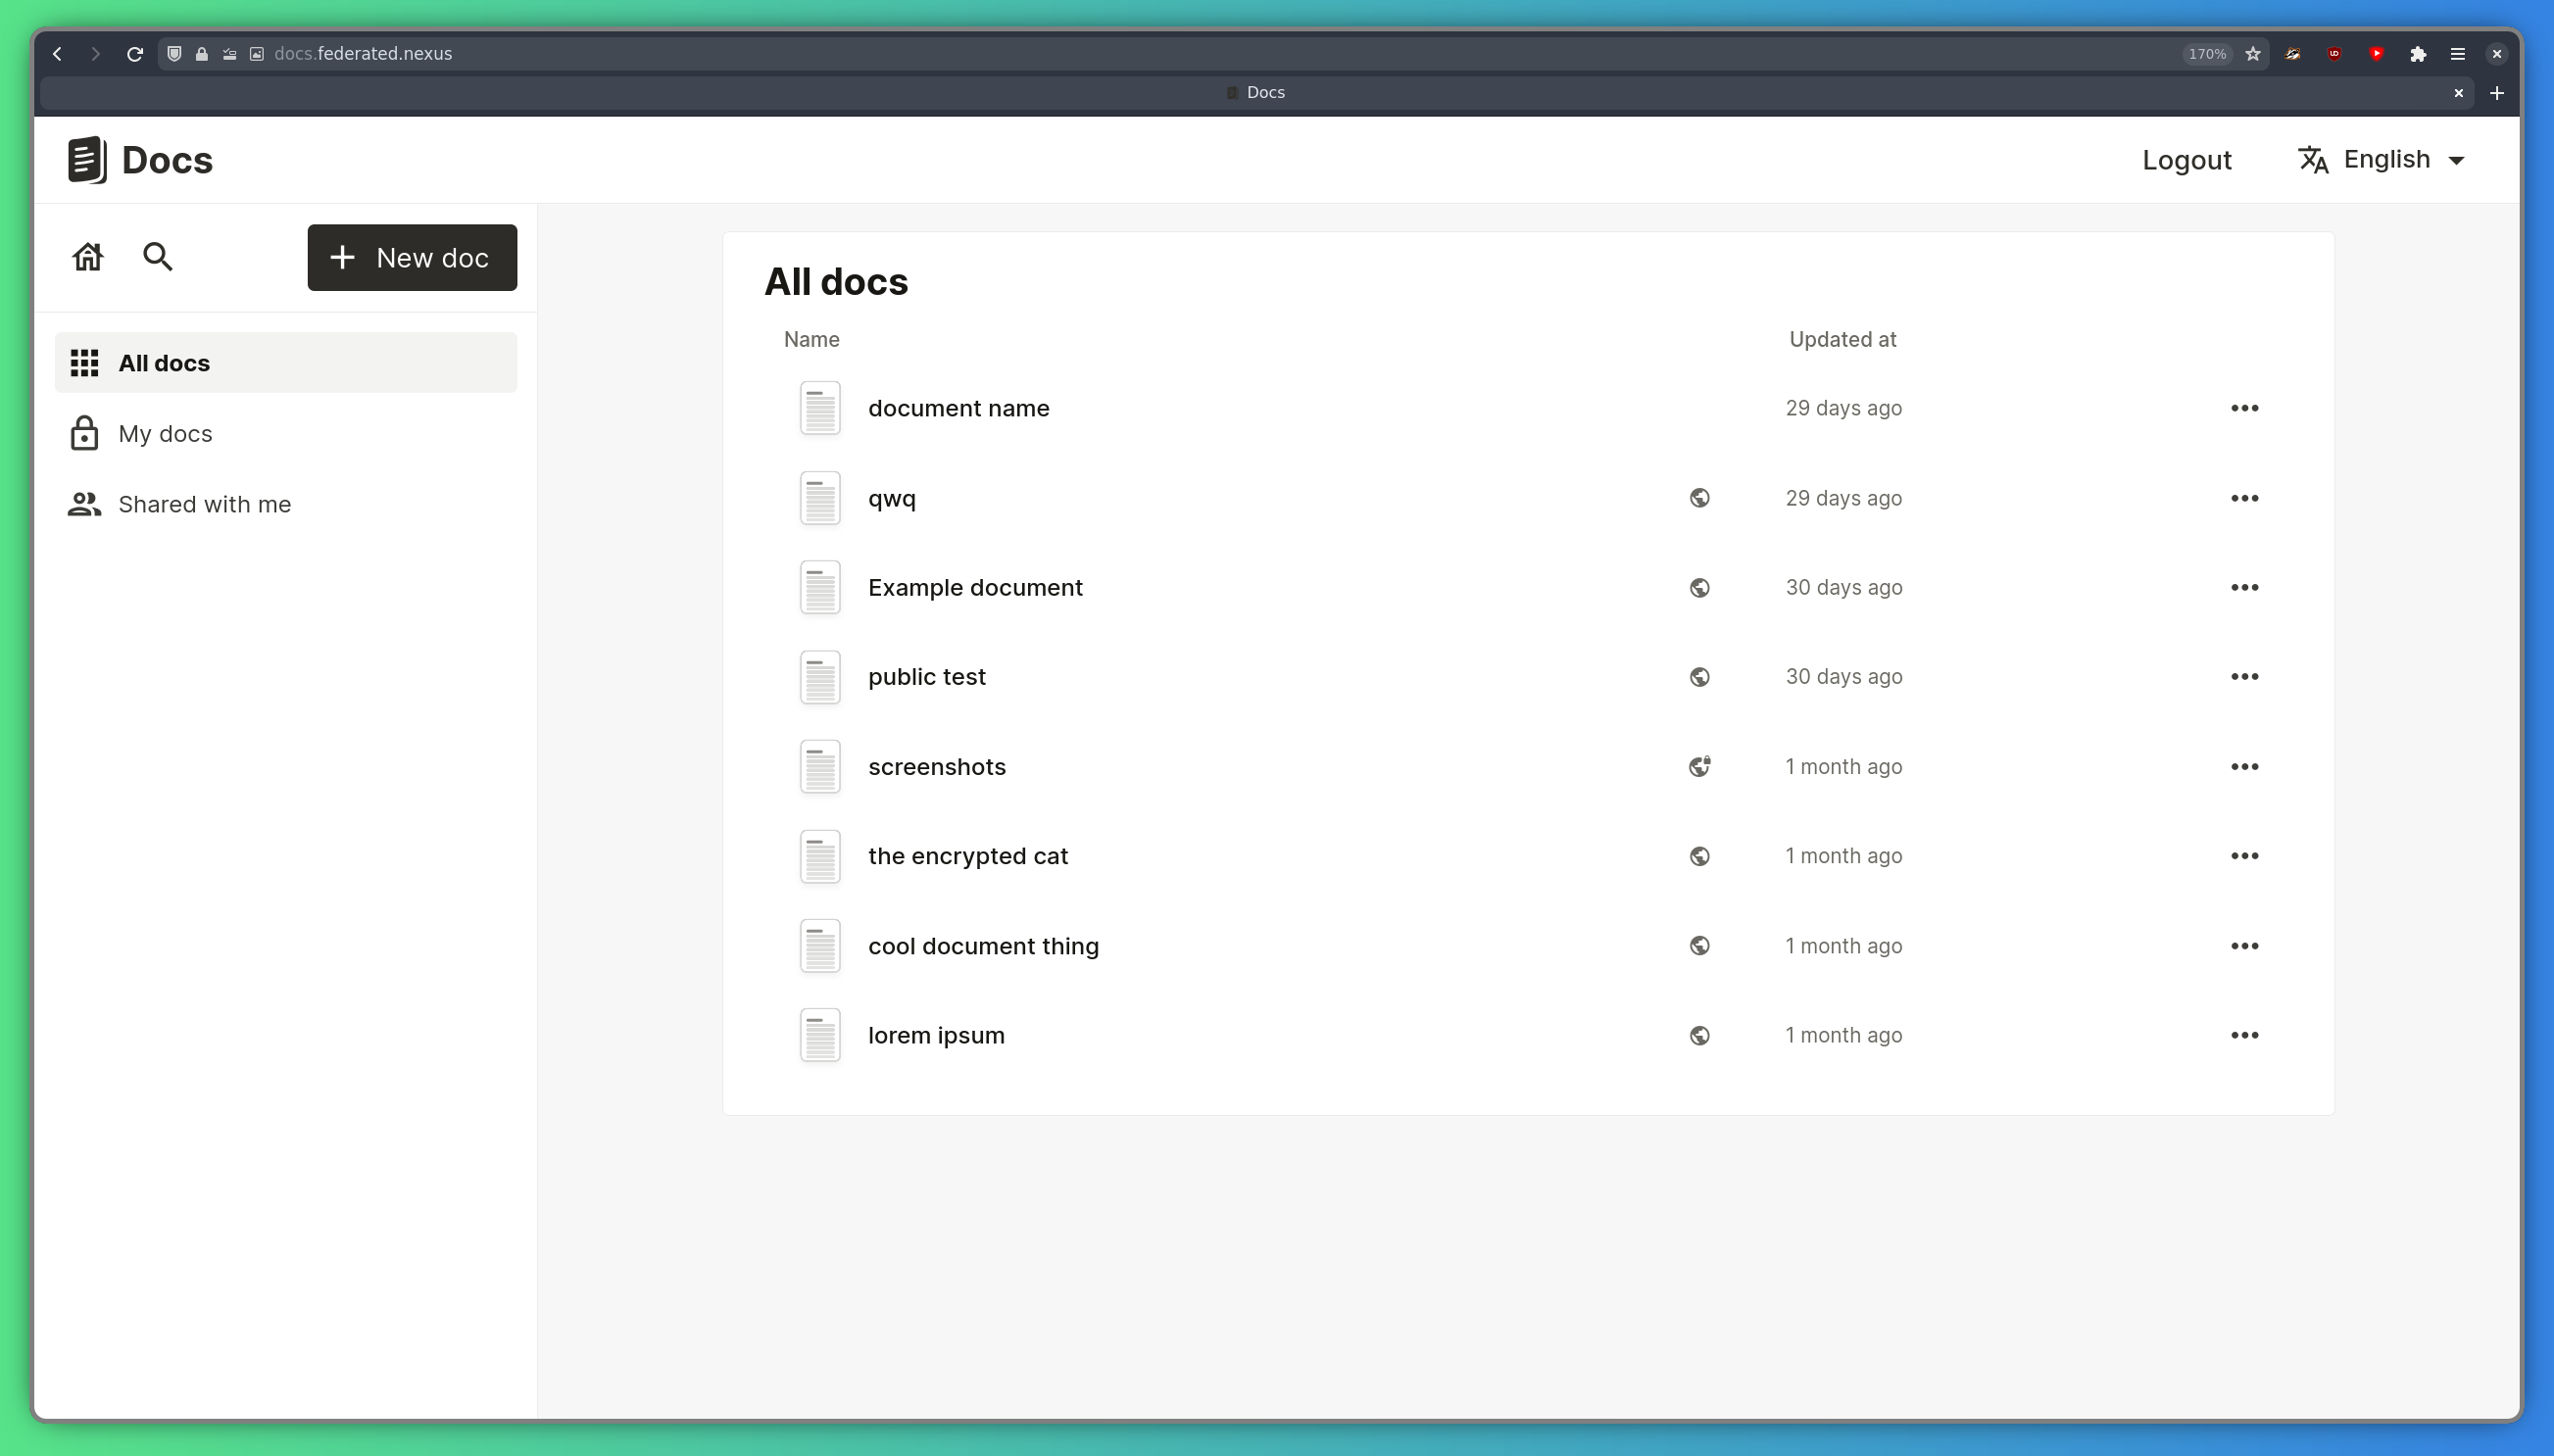
Task: Select the All docs grid icon
Action: point(85,362)
